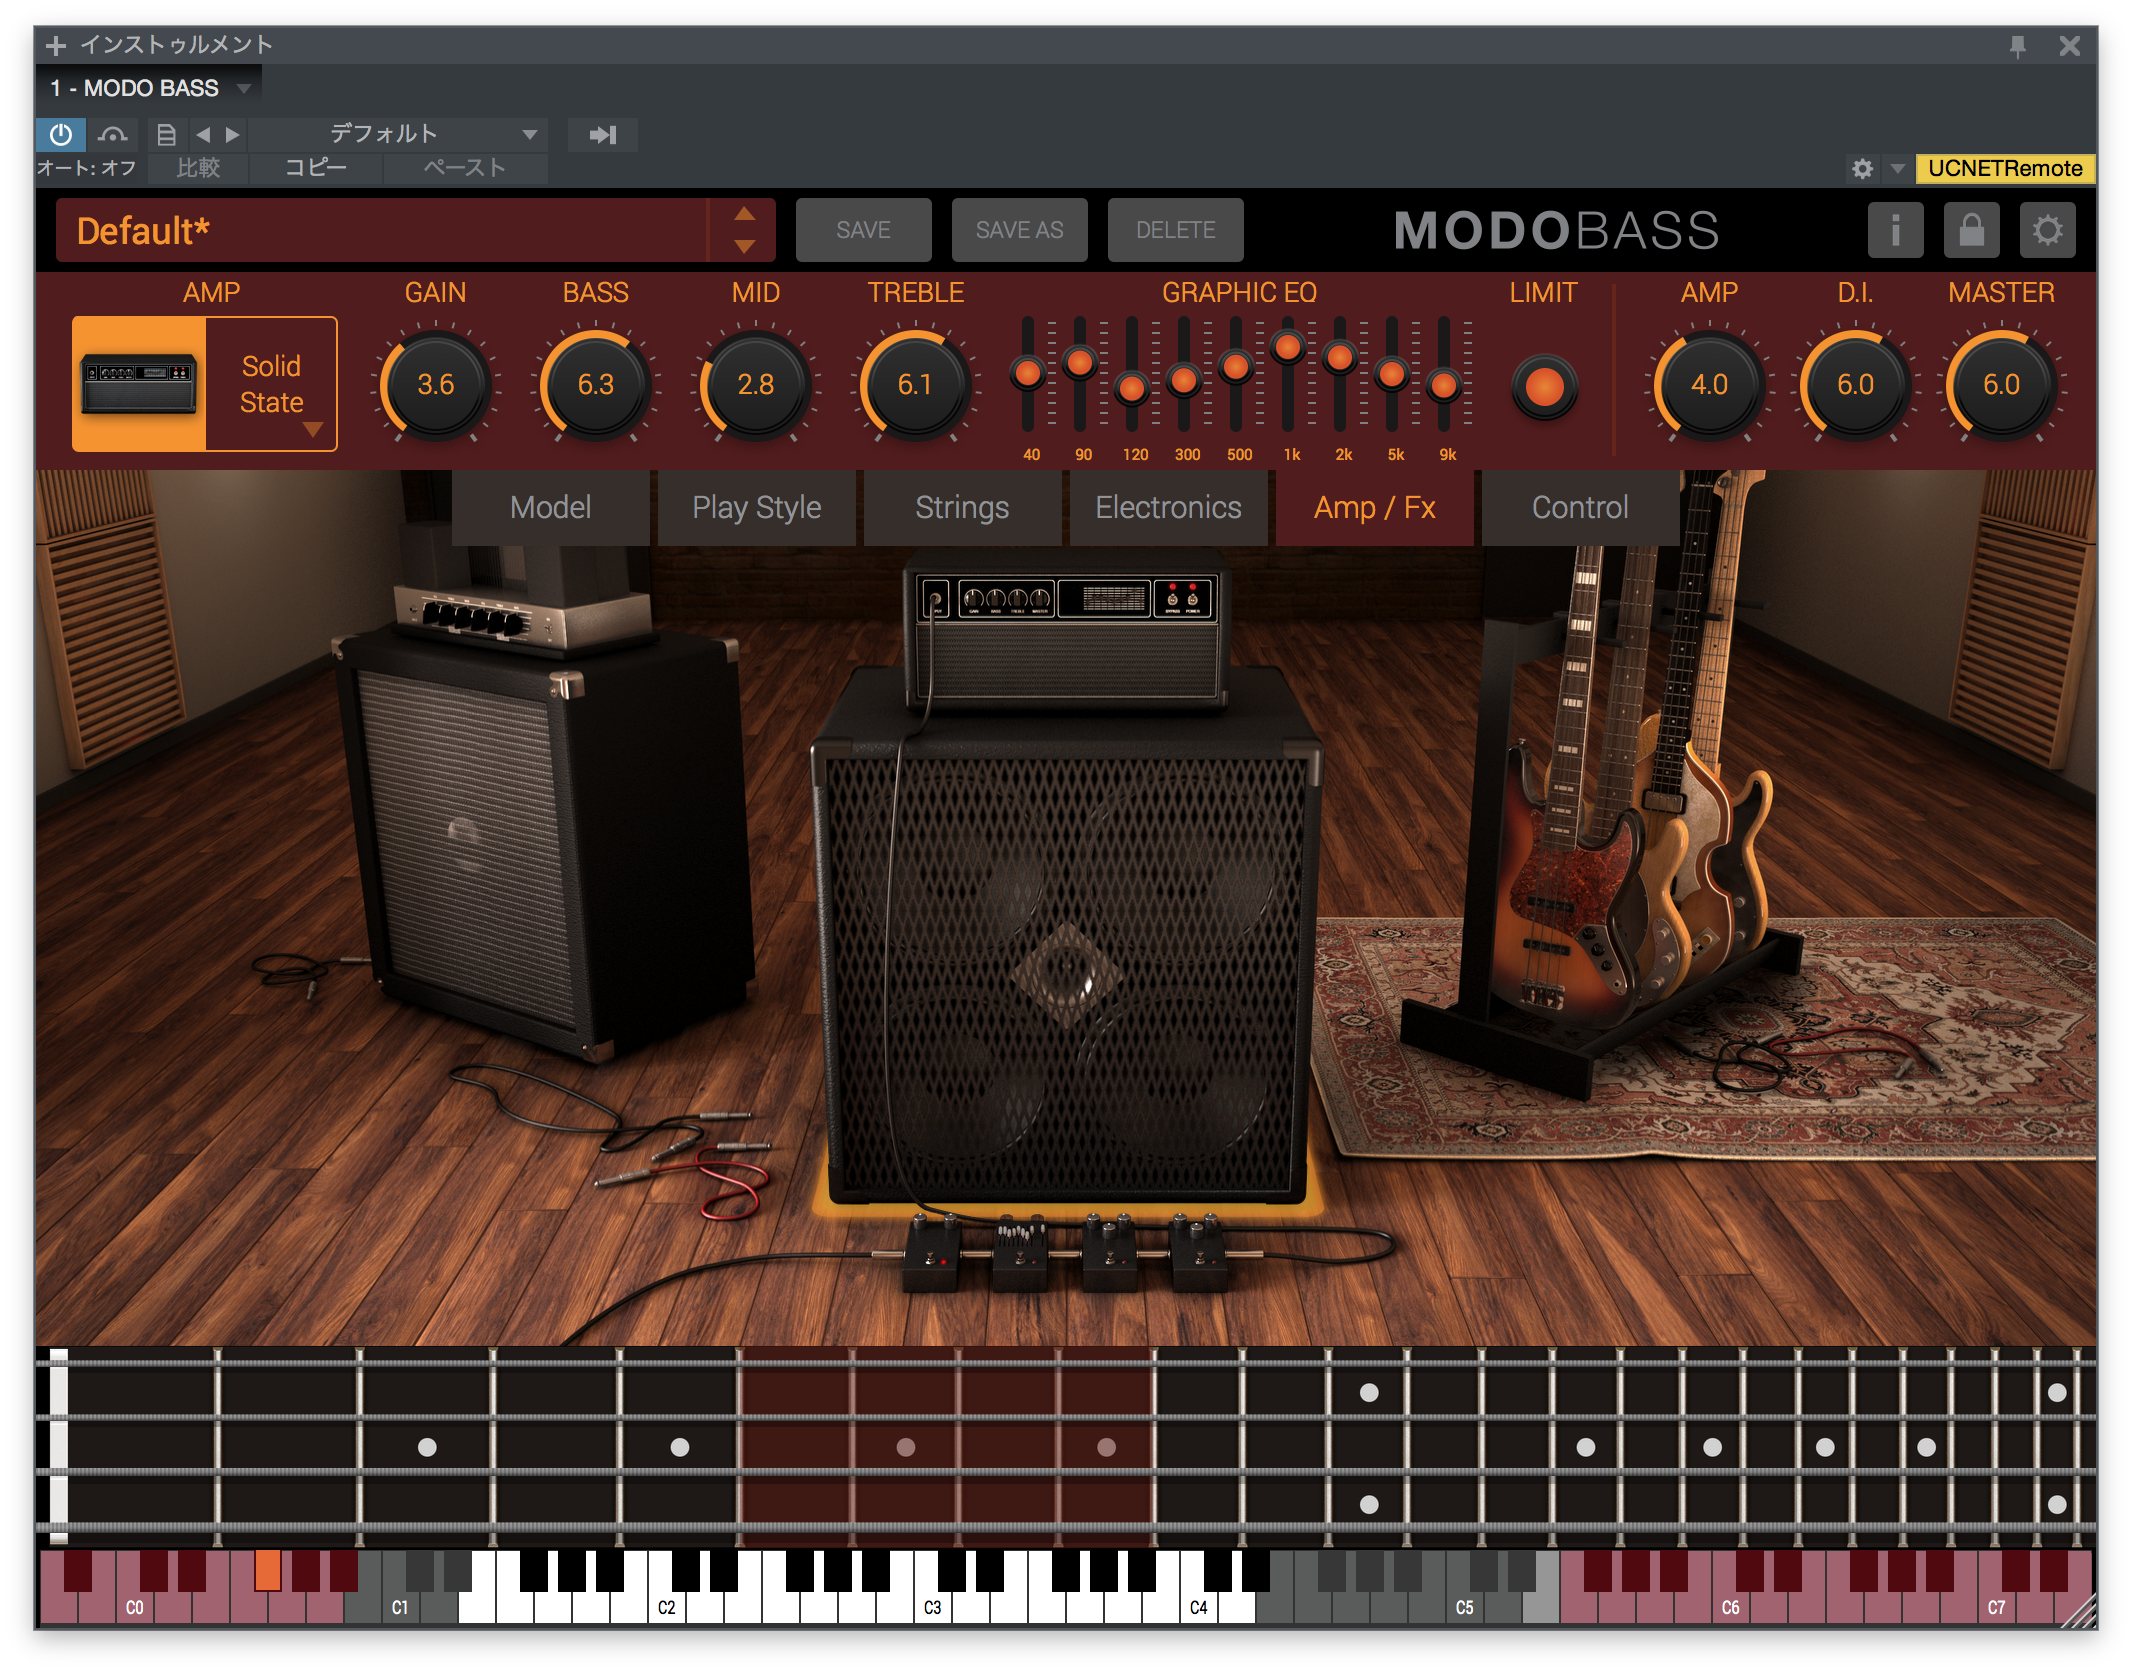Step to the previous preset with the up arrow

(744, 213)
